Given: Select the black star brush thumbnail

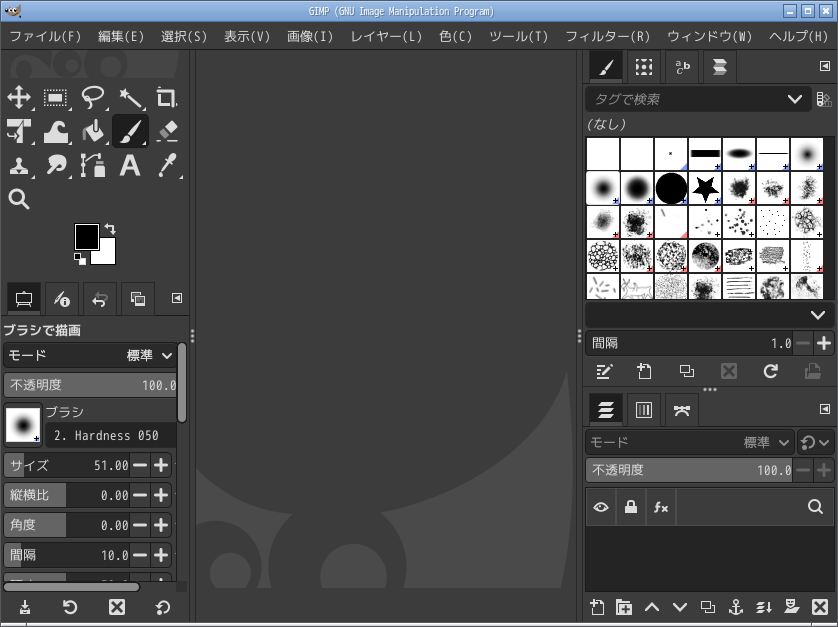Looking at the screenshot, I should 705,188.
